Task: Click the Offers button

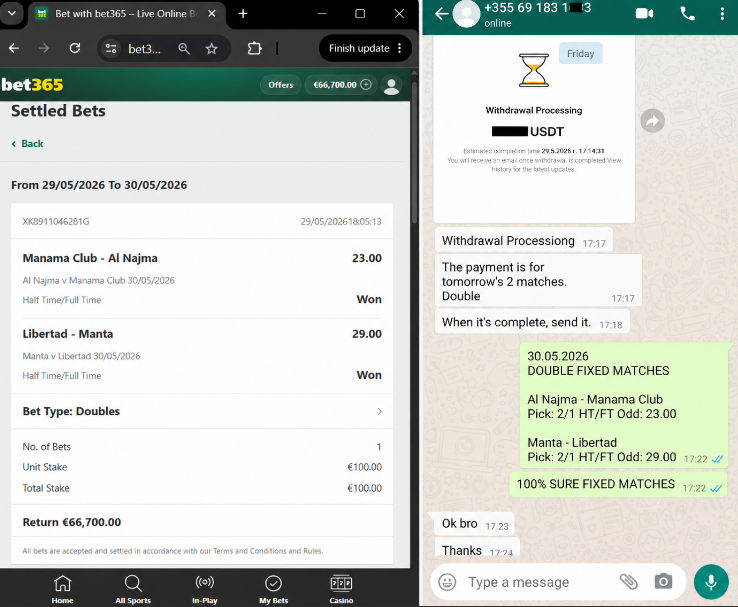Action: point(281,85)
